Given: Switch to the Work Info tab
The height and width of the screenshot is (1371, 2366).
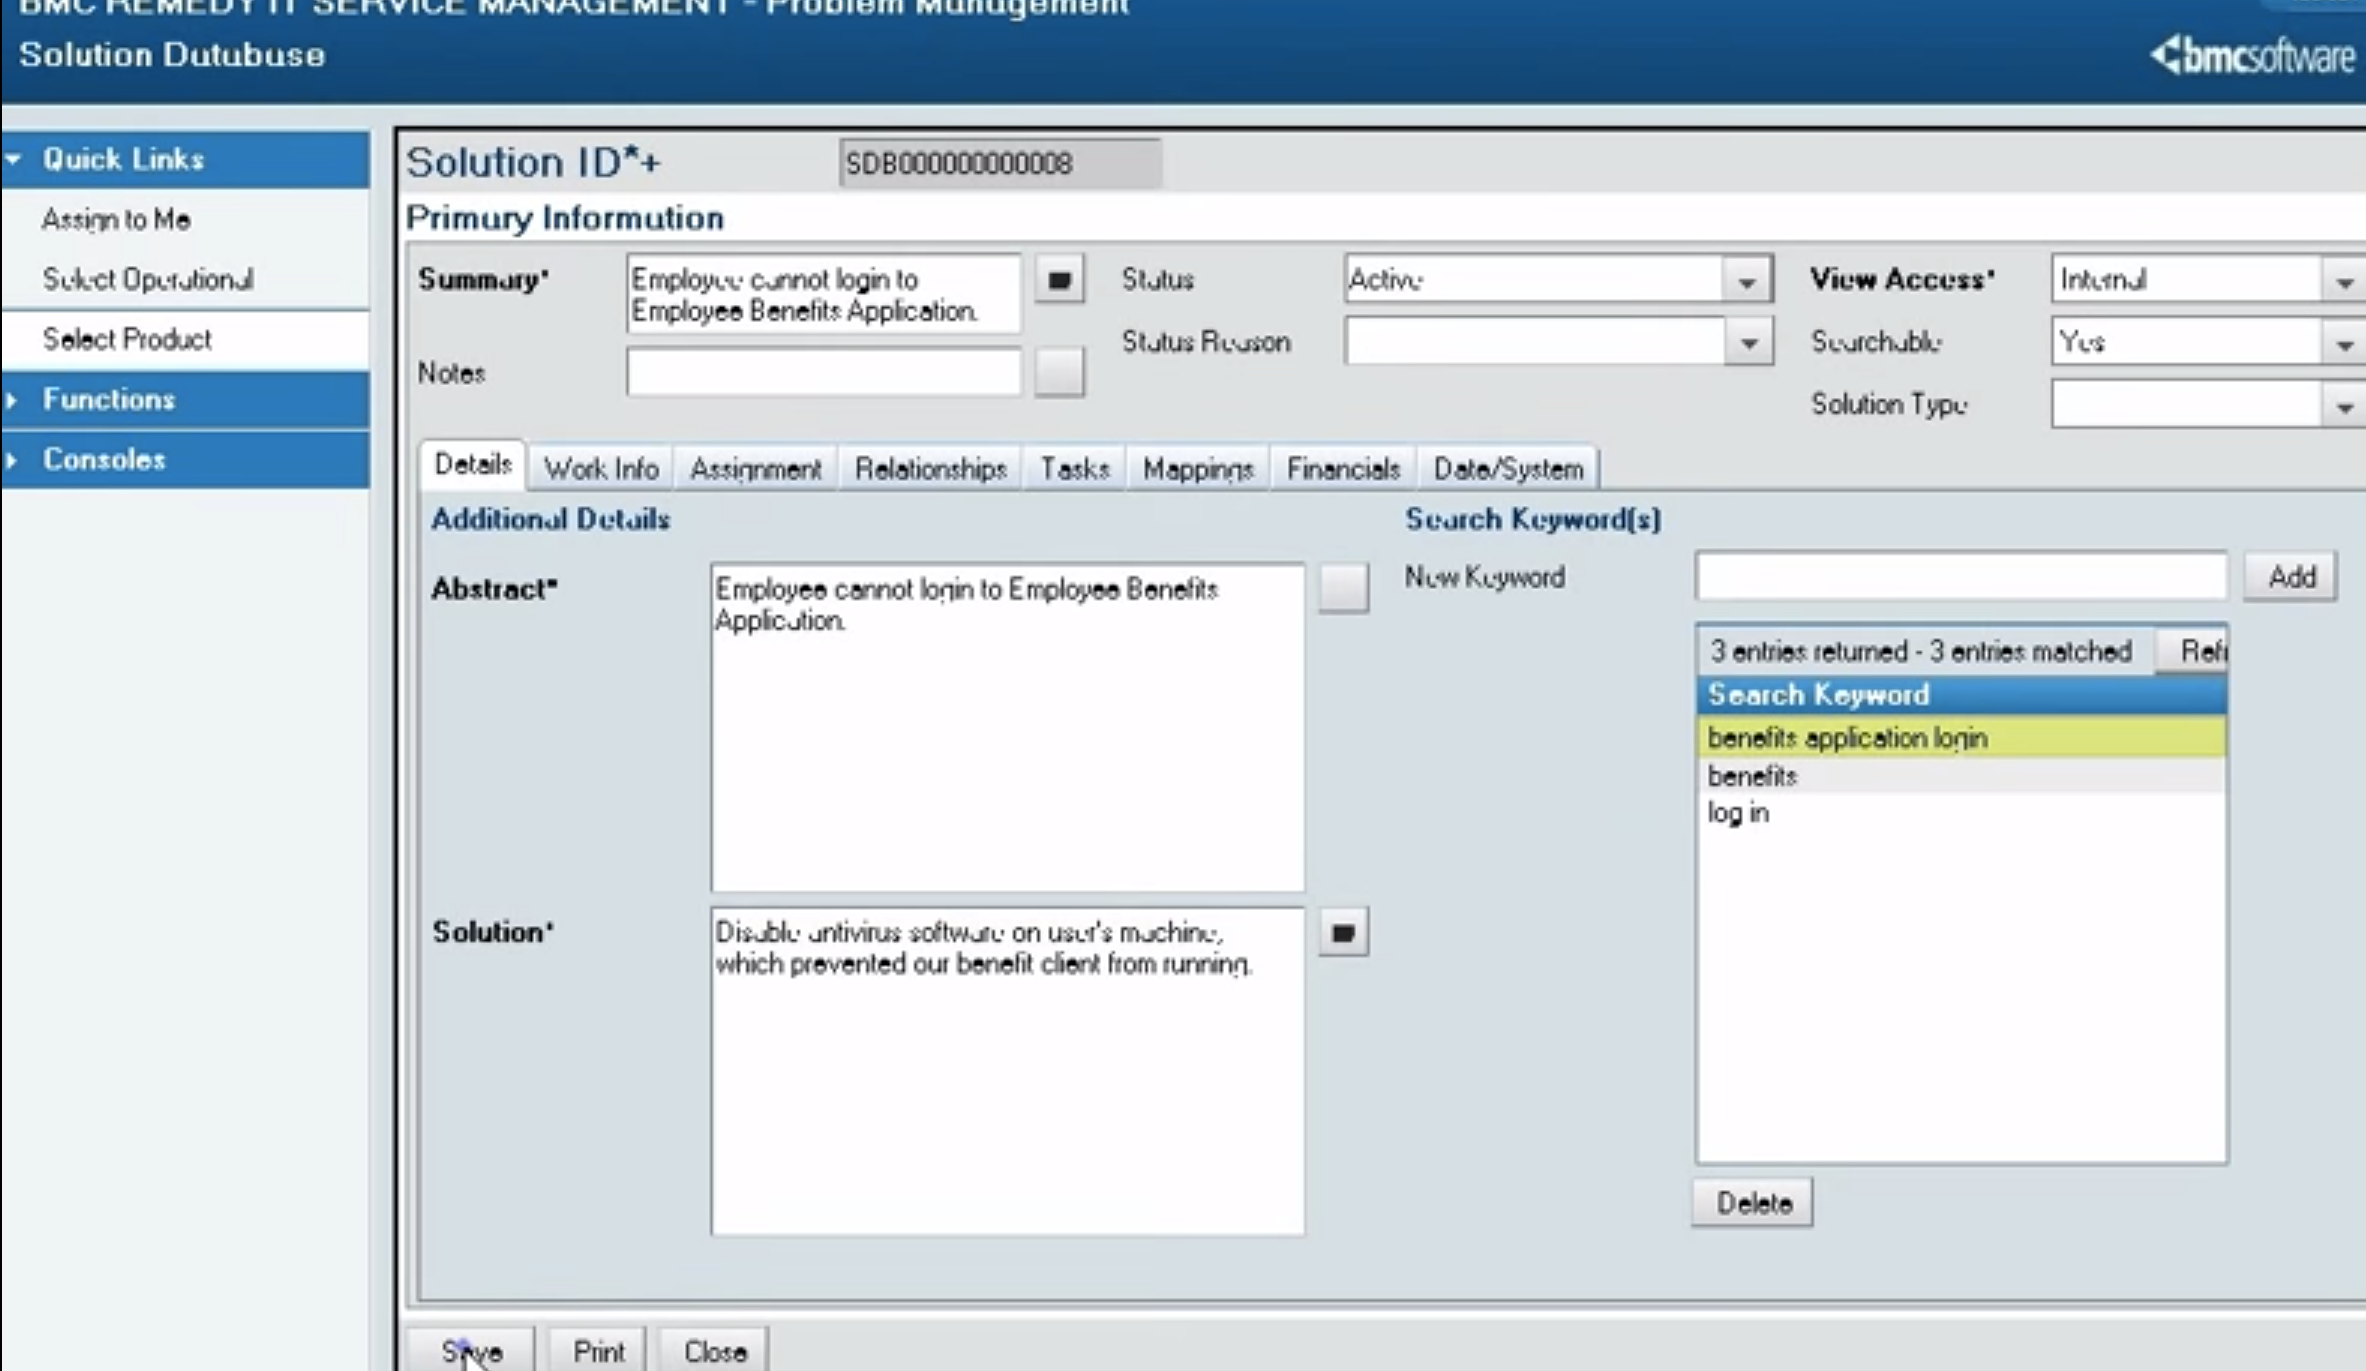Looking at the screenshot, I should 600,467.
